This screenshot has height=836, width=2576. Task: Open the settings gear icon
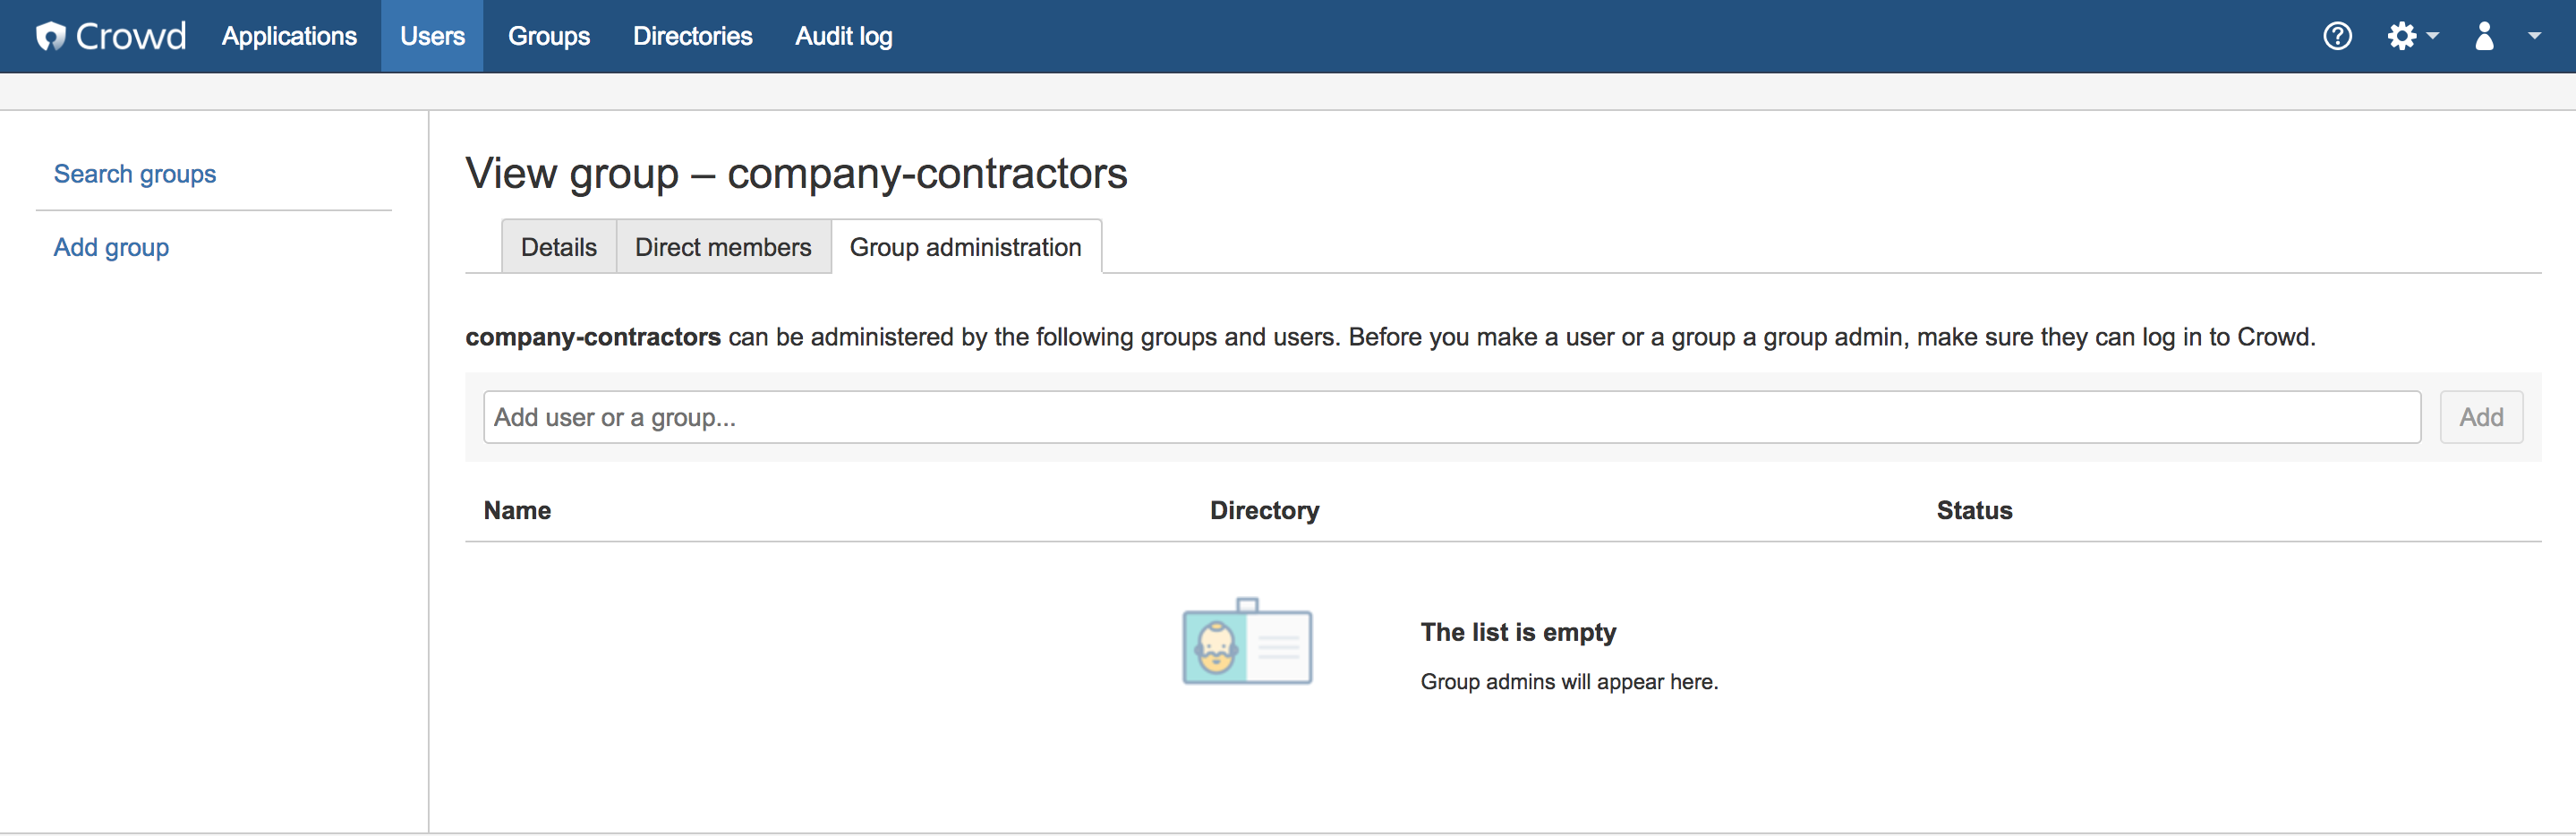coord(2401,36)
